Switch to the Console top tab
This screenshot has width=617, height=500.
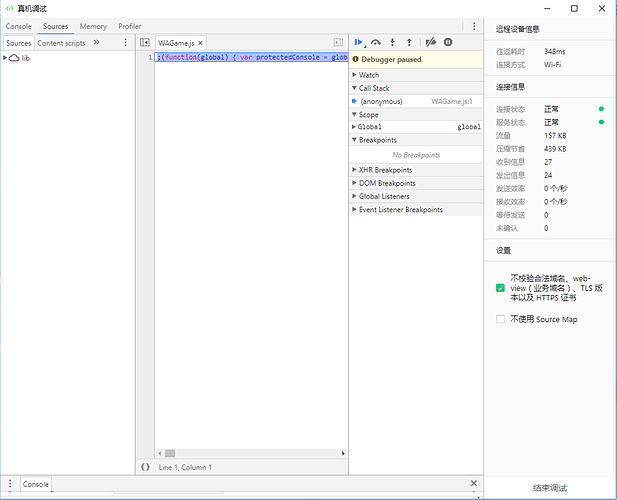(x=18, y=26)
